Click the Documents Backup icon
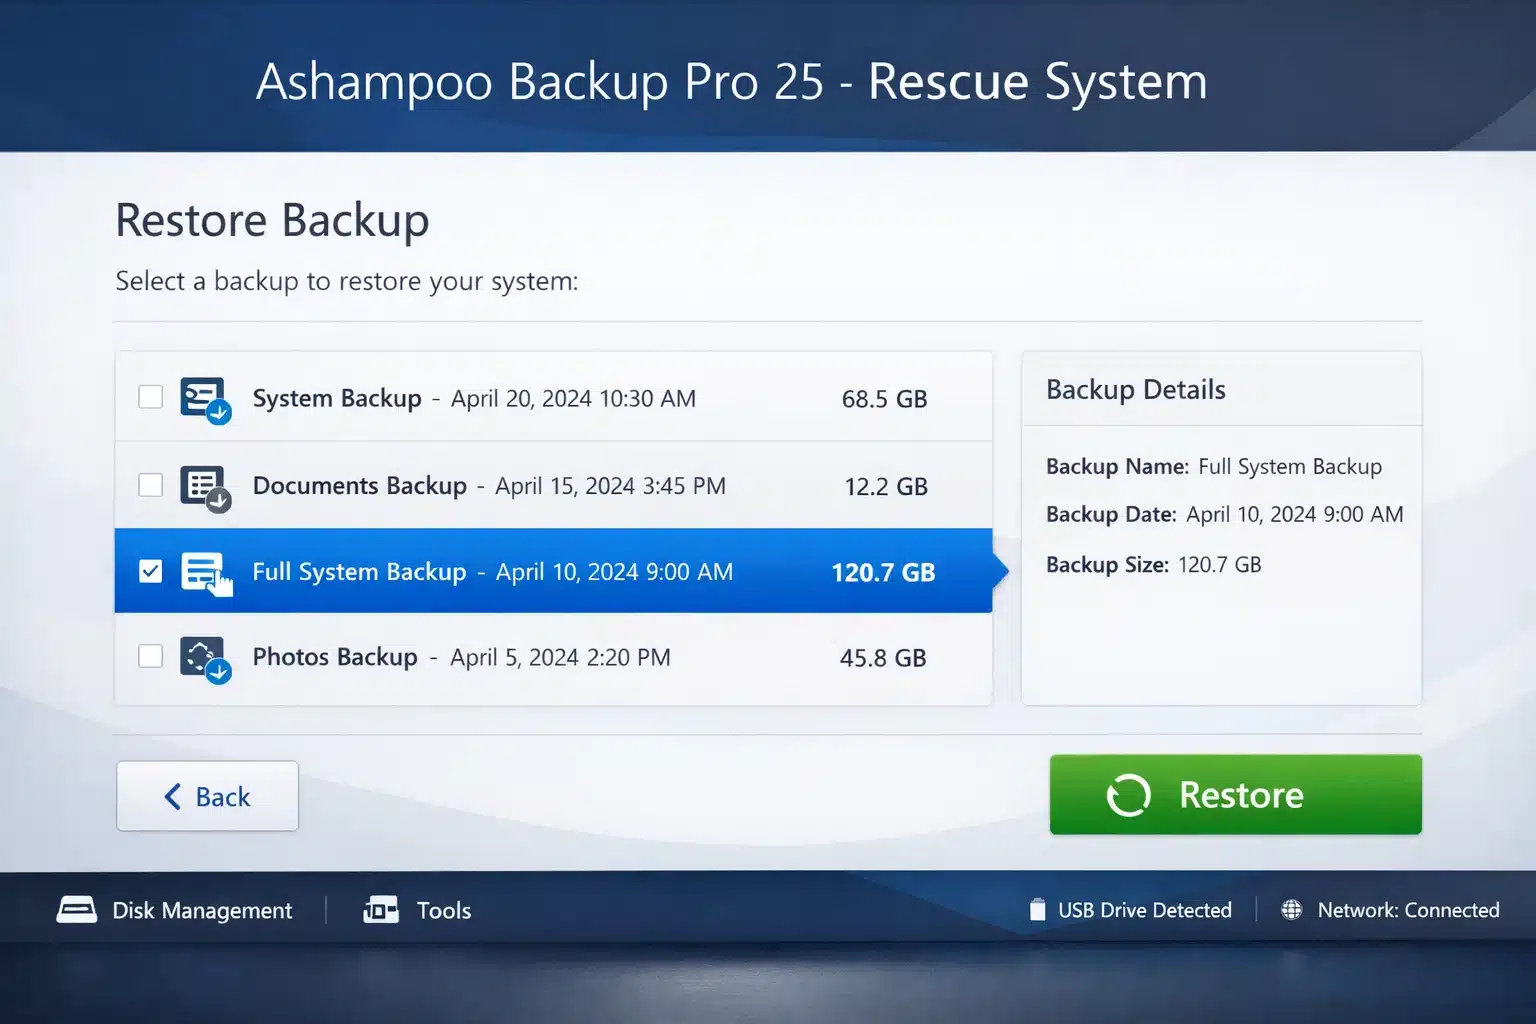 [203, 485]
